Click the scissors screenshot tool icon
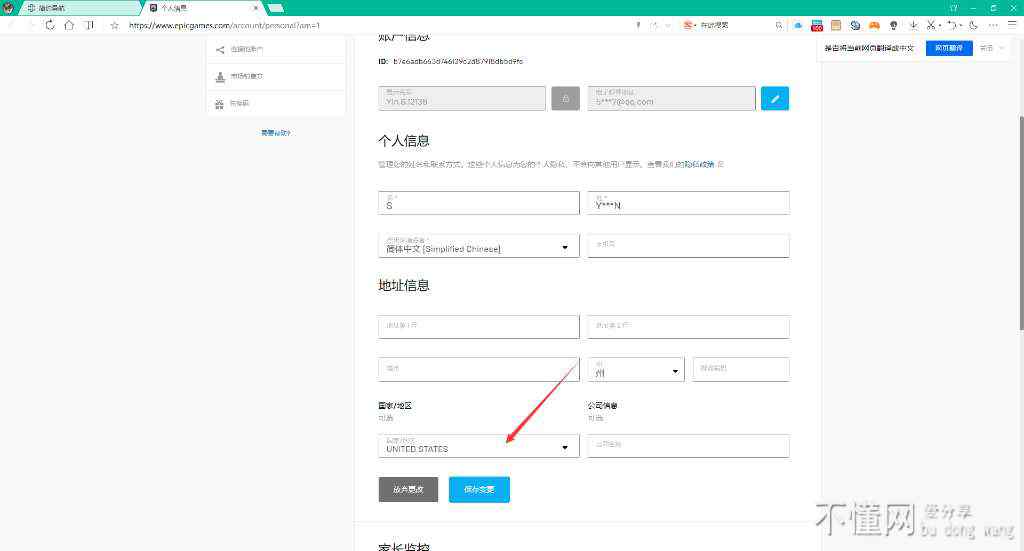 (x=931, y=25)
